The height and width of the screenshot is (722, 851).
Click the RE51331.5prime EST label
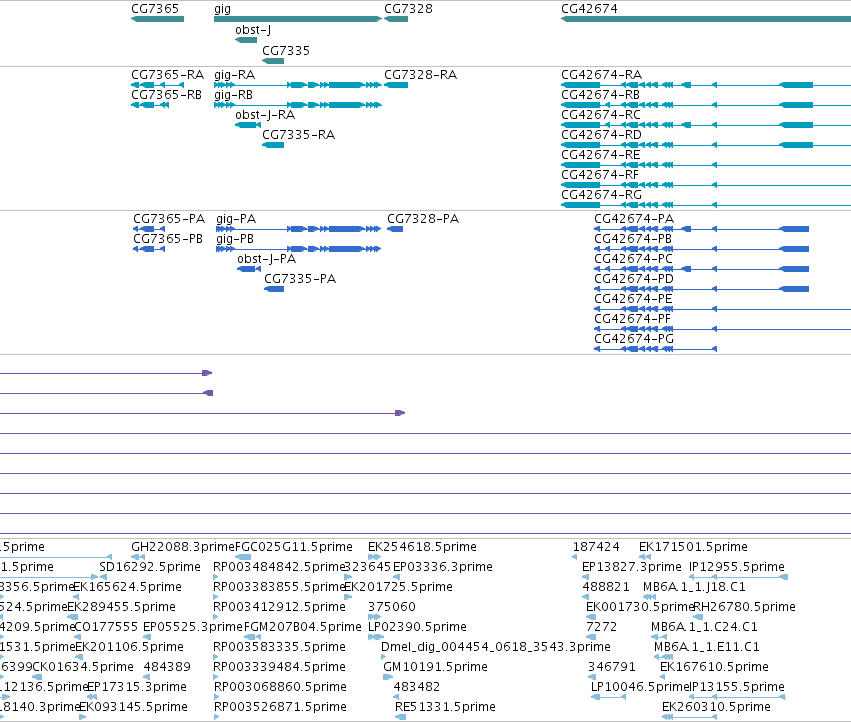[445, 707]
